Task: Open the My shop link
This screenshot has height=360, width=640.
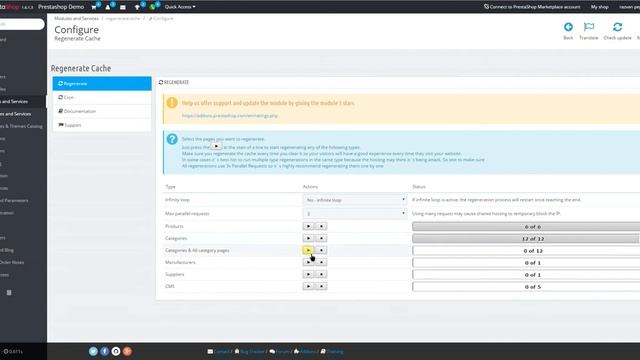Action: [600, 7]
